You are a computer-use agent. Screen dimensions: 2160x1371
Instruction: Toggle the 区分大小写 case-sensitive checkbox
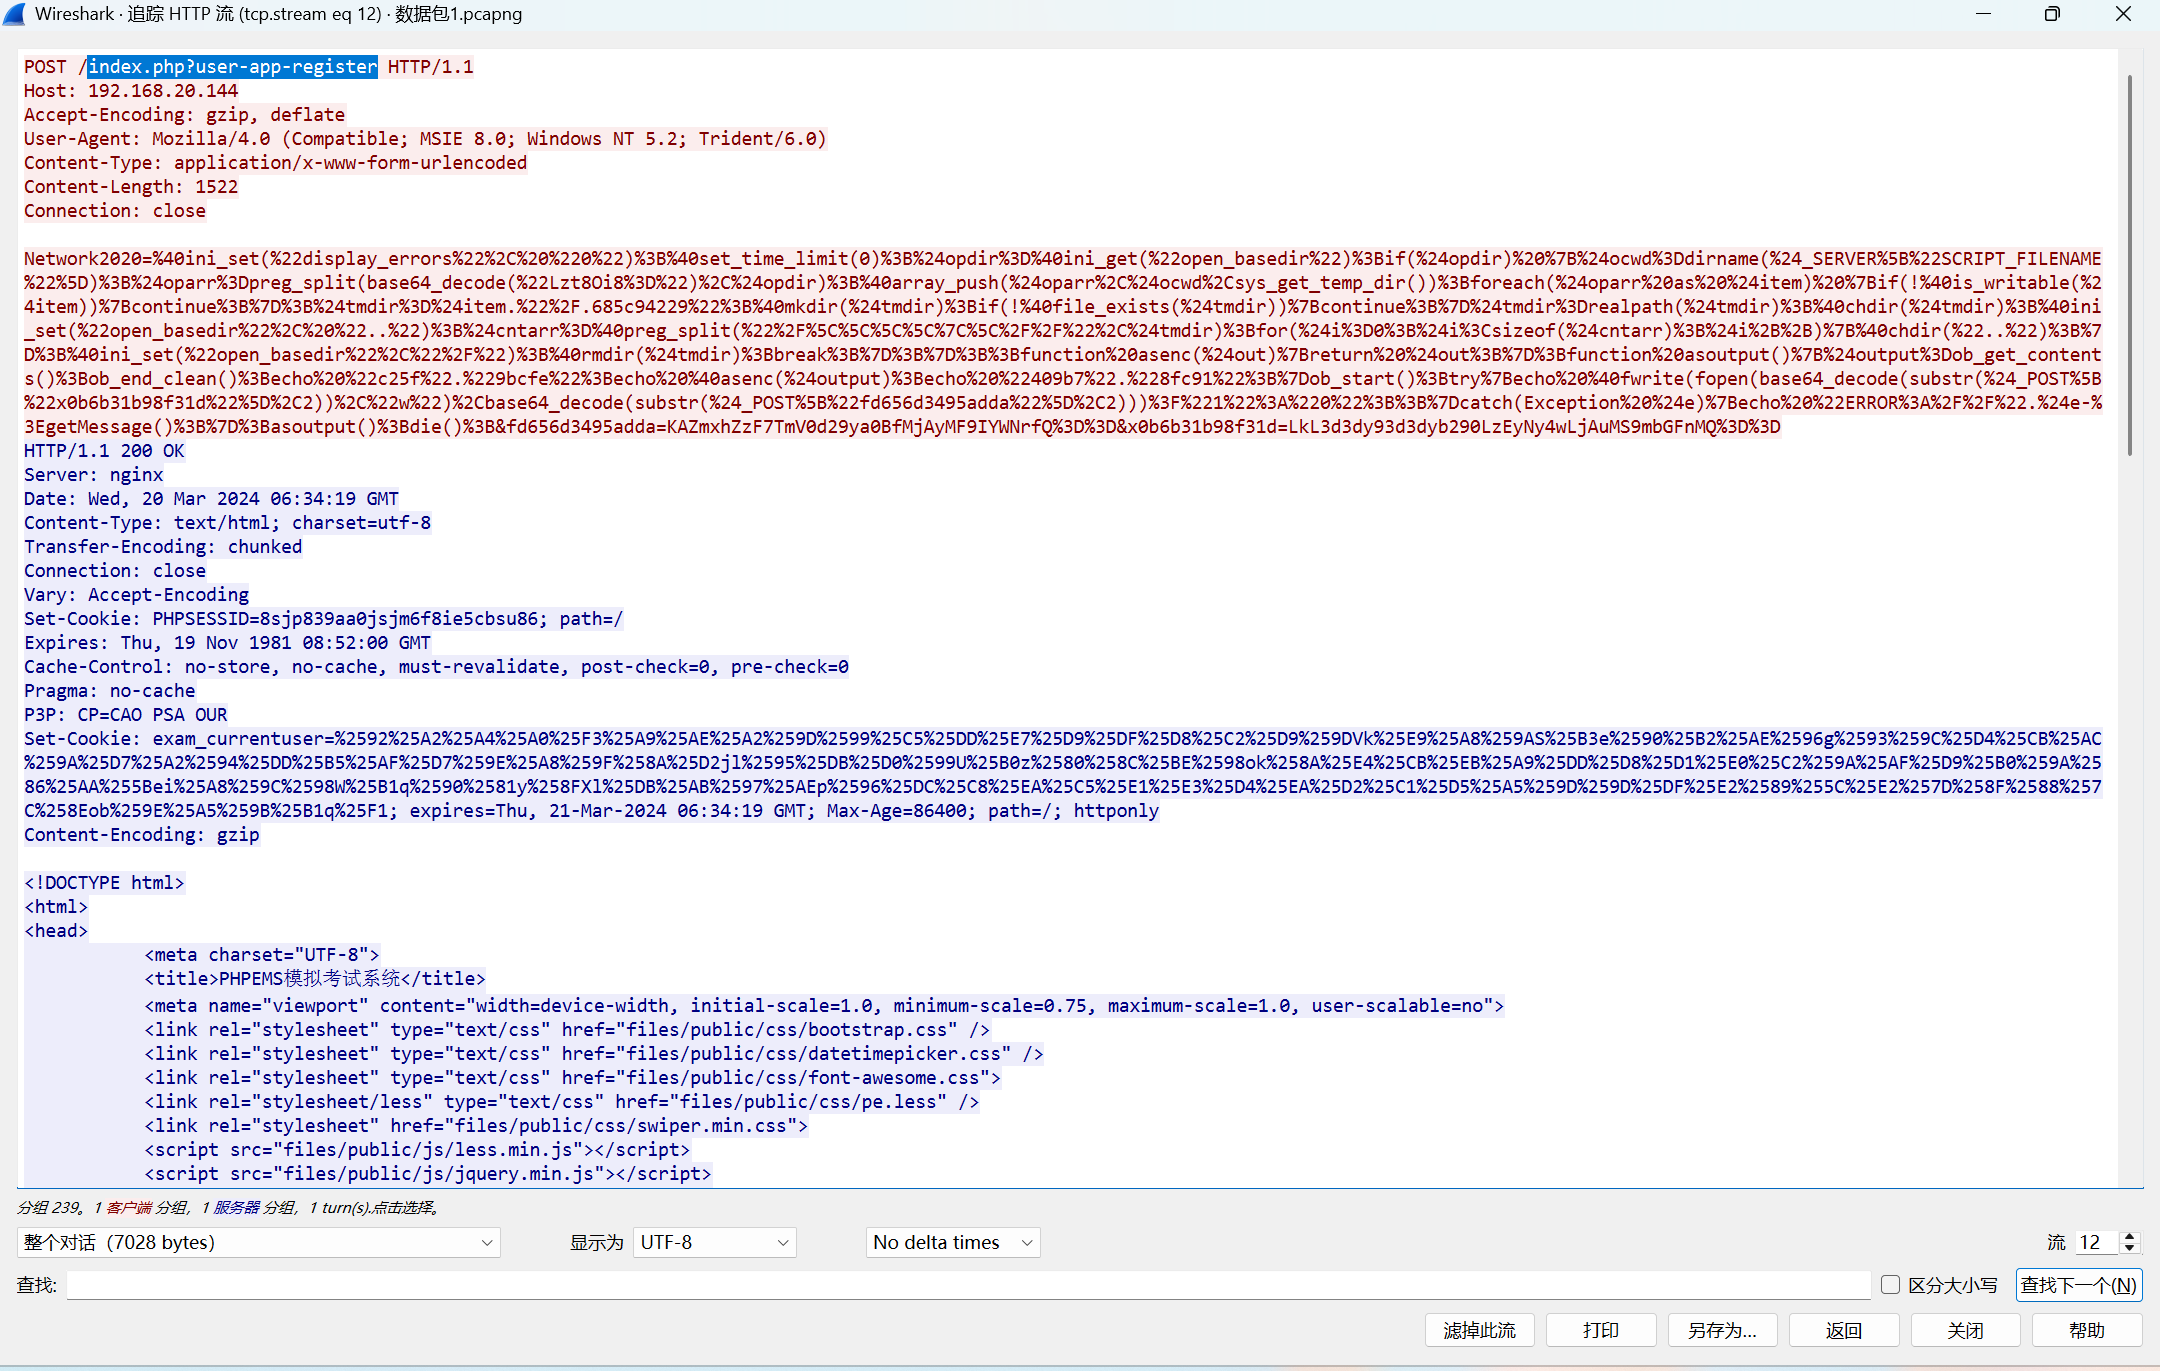pyautogui.click(x=1890, y=1285)
